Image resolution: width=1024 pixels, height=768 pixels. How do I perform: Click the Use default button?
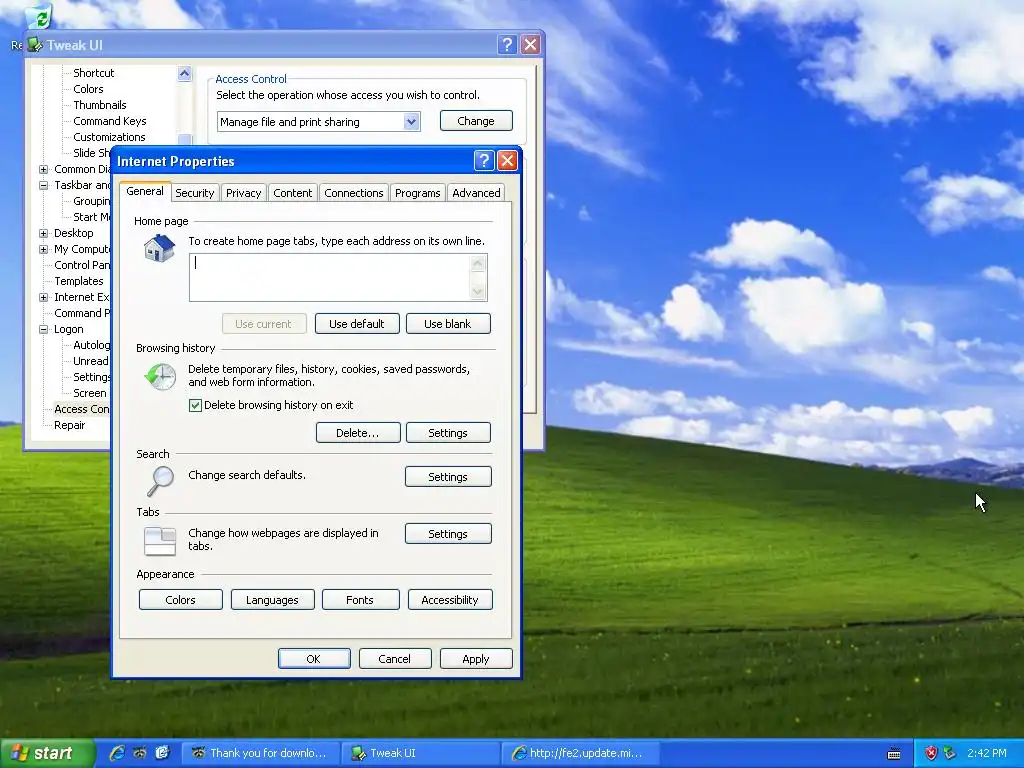[x=357, y=324]
